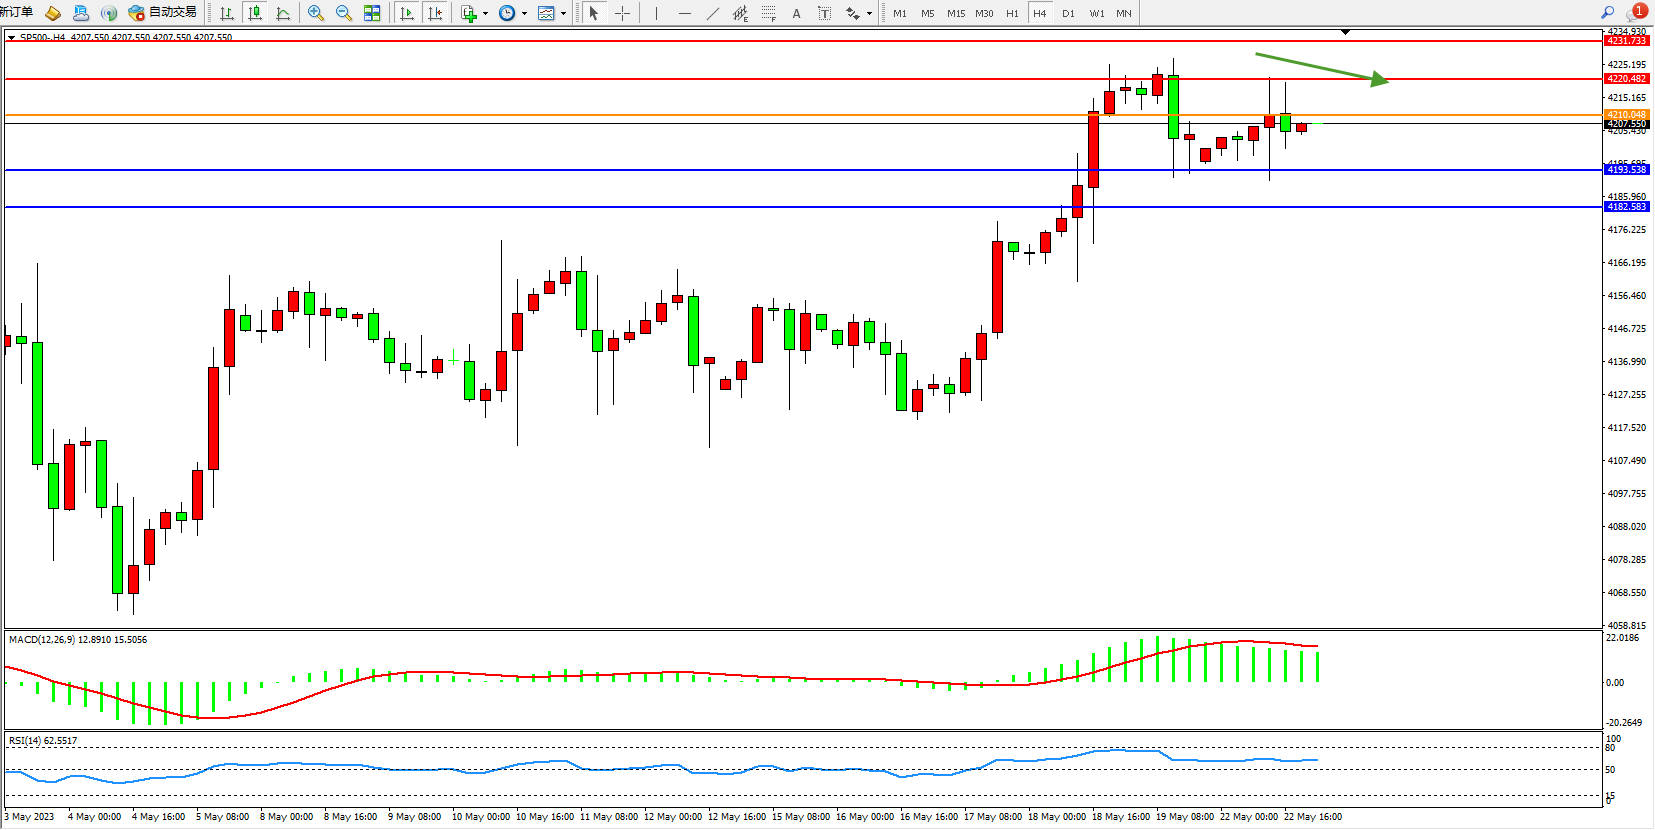Tile chart windows with the grid icon

click(372, 13)
